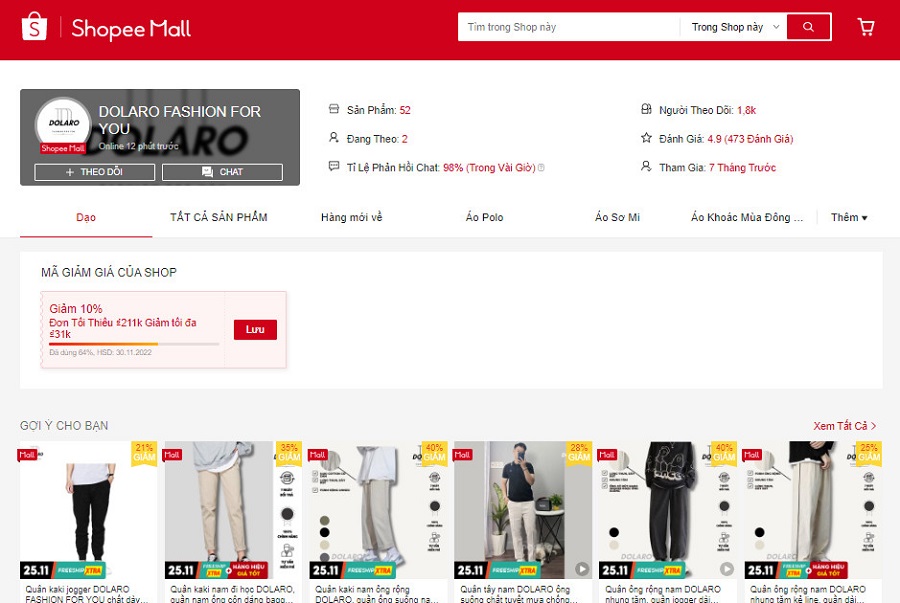900x603 pixels.
Task: Click the voucher usage progress bar
Action: click(133, 344)
